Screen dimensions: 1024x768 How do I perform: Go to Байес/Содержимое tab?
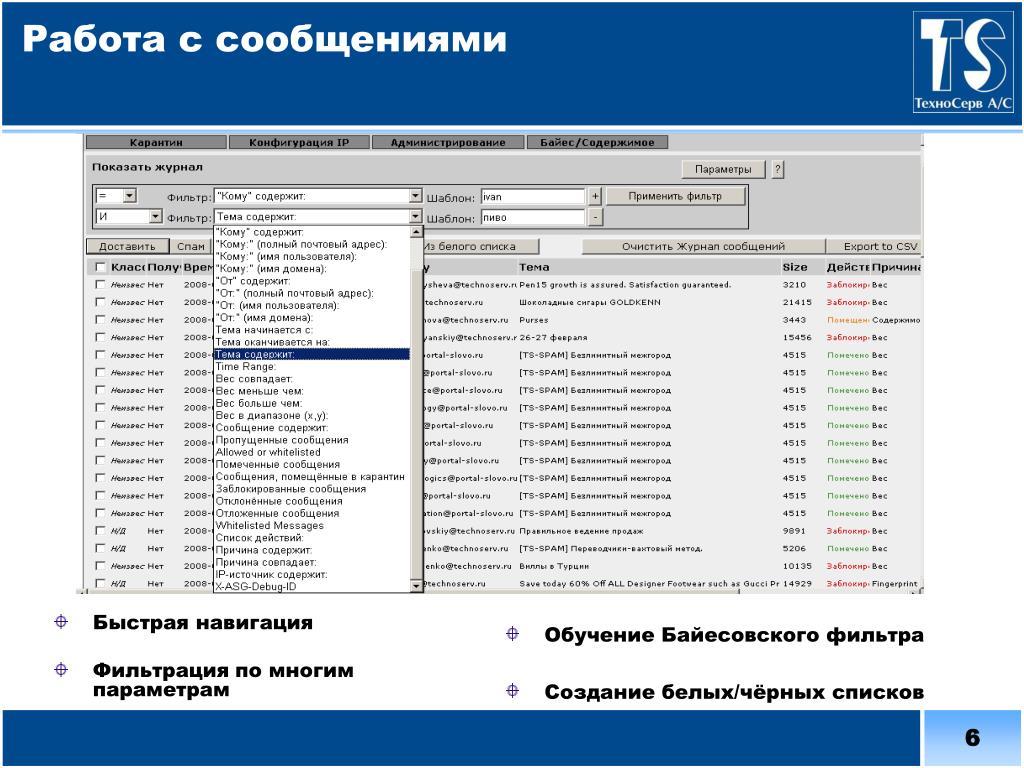[597, 142]
